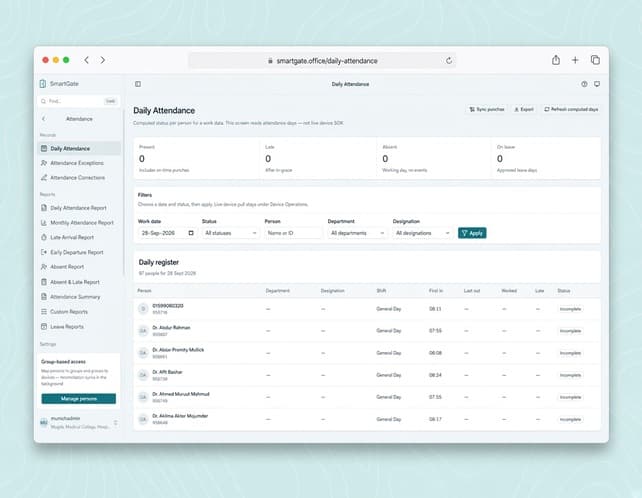Click the Manage persons button

pyautogui.click(x=79, y=398)
